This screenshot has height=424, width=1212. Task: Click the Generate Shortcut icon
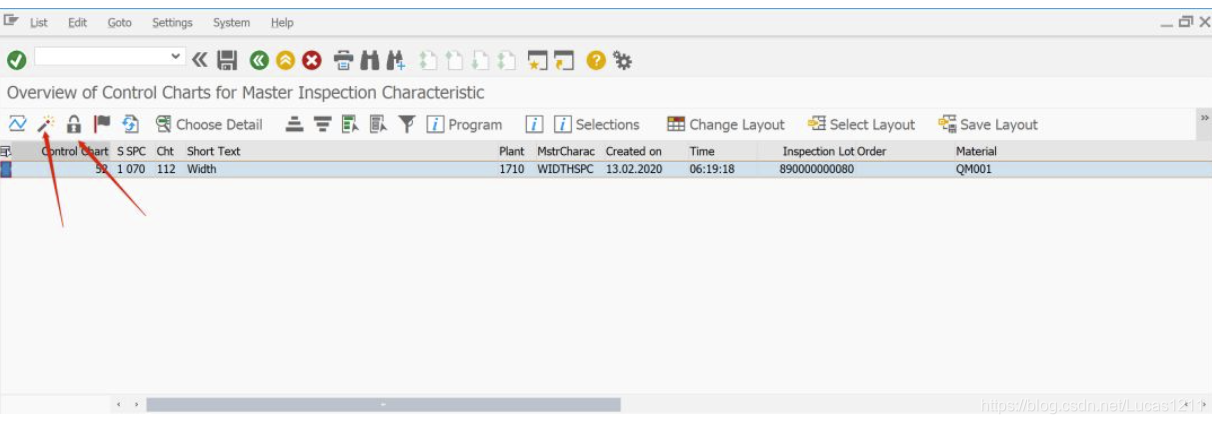click(x=564, y=61)
